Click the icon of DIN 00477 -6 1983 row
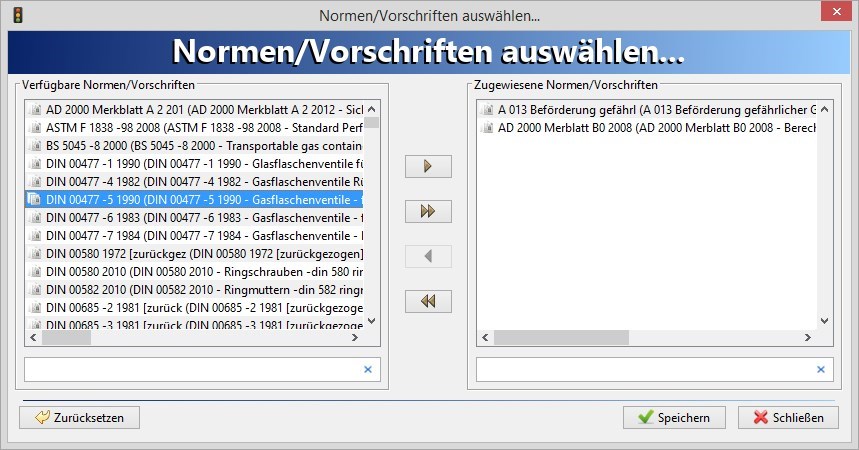Viewport: 859px width, 450px height. 35,218
